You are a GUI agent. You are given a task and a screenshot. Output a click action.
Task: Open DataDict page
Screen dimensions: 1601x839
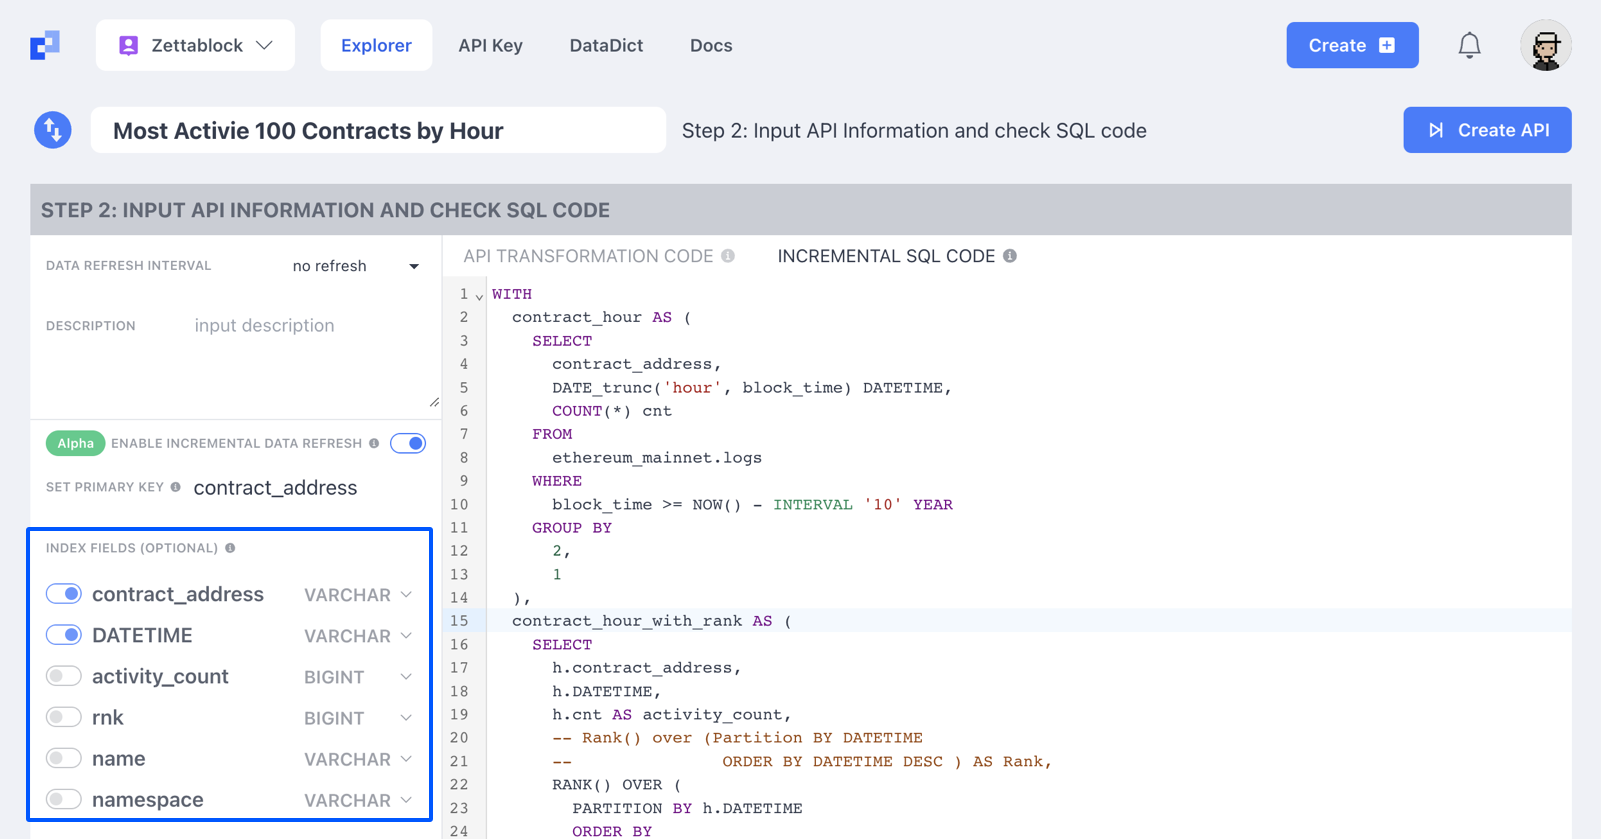606,45
